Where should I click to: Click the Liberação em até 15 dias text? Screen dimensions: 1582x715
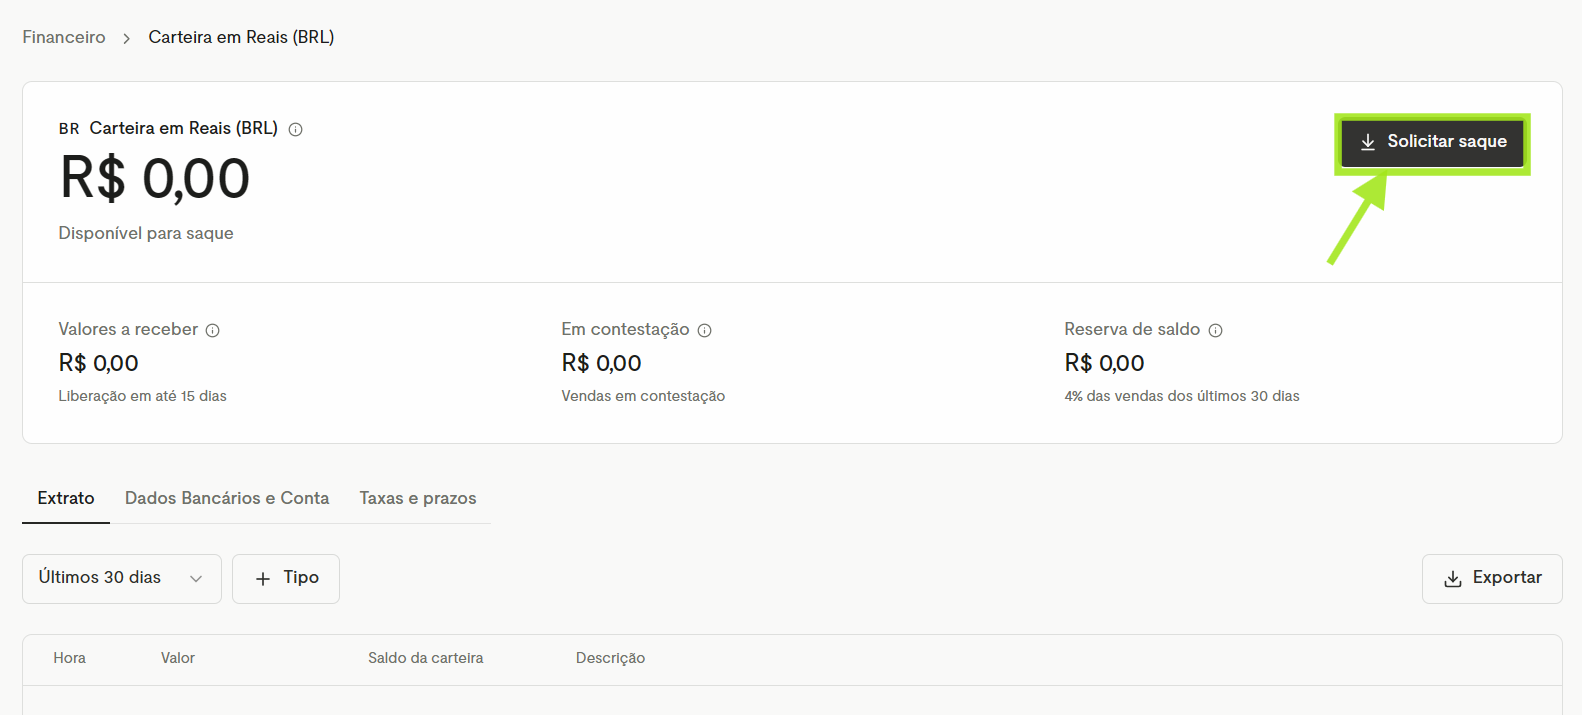pos(143,396)
